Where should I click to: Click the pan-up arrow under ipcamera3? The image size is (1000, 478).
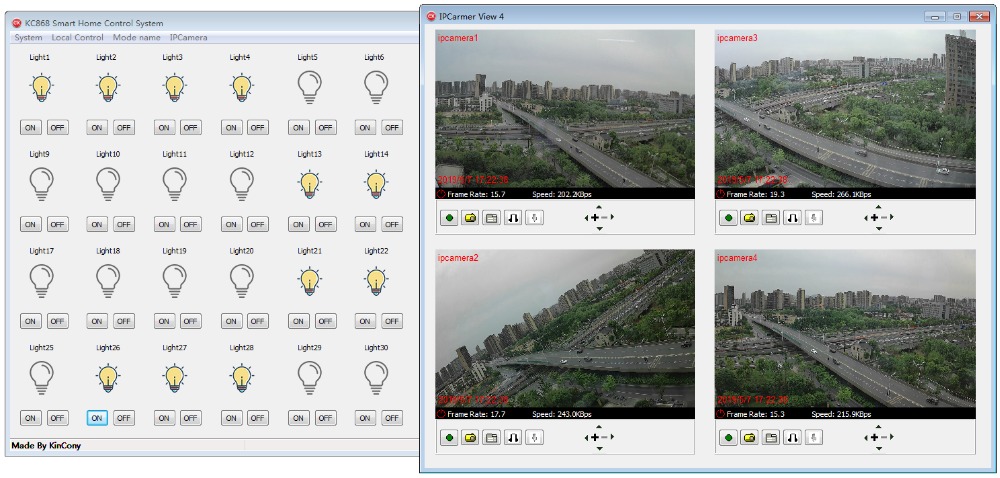tap(877, 206)
